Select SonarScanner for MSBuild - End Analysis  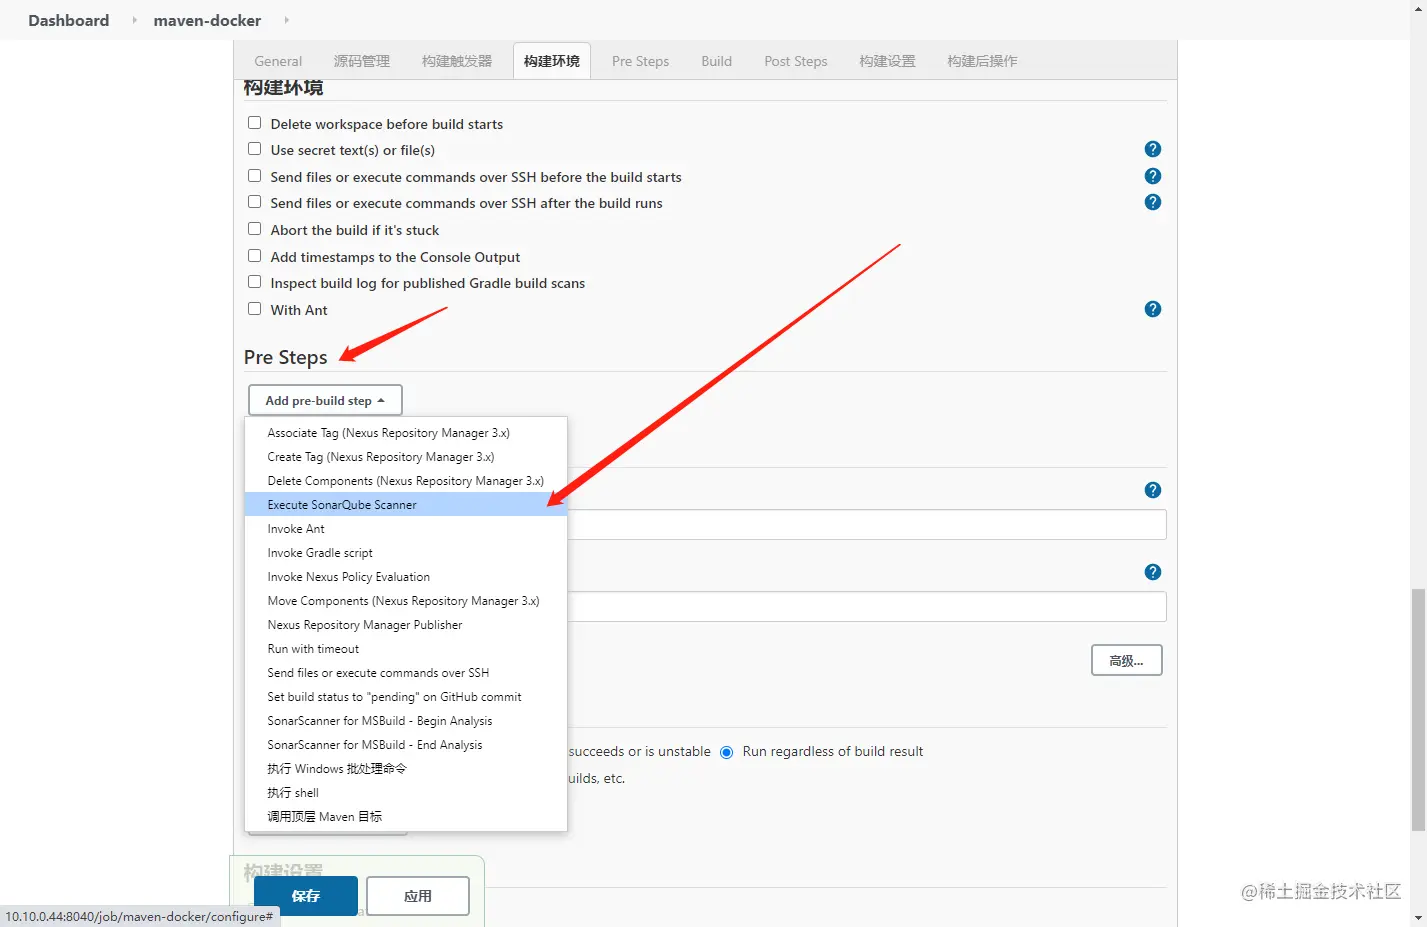pyautogui.click(x=406, y=745)
